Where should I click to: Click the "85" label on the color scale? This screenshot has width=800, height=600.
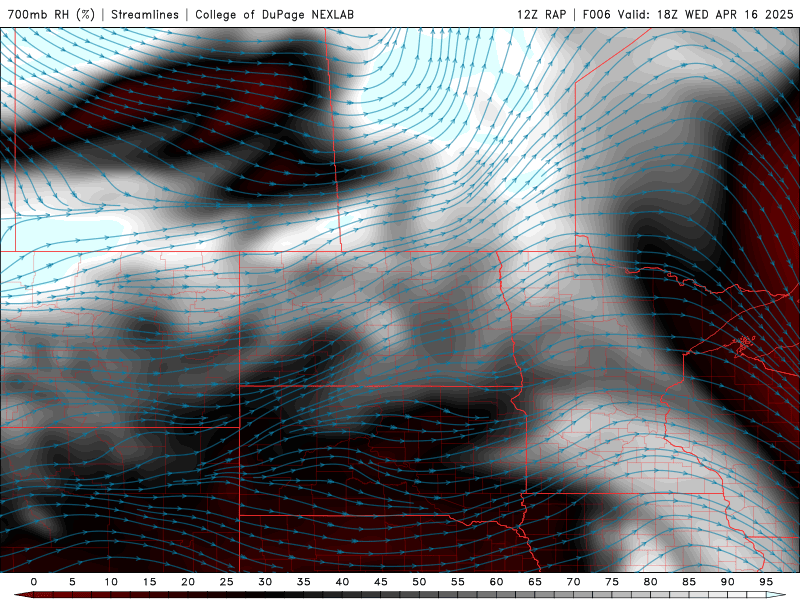(689, 582)
